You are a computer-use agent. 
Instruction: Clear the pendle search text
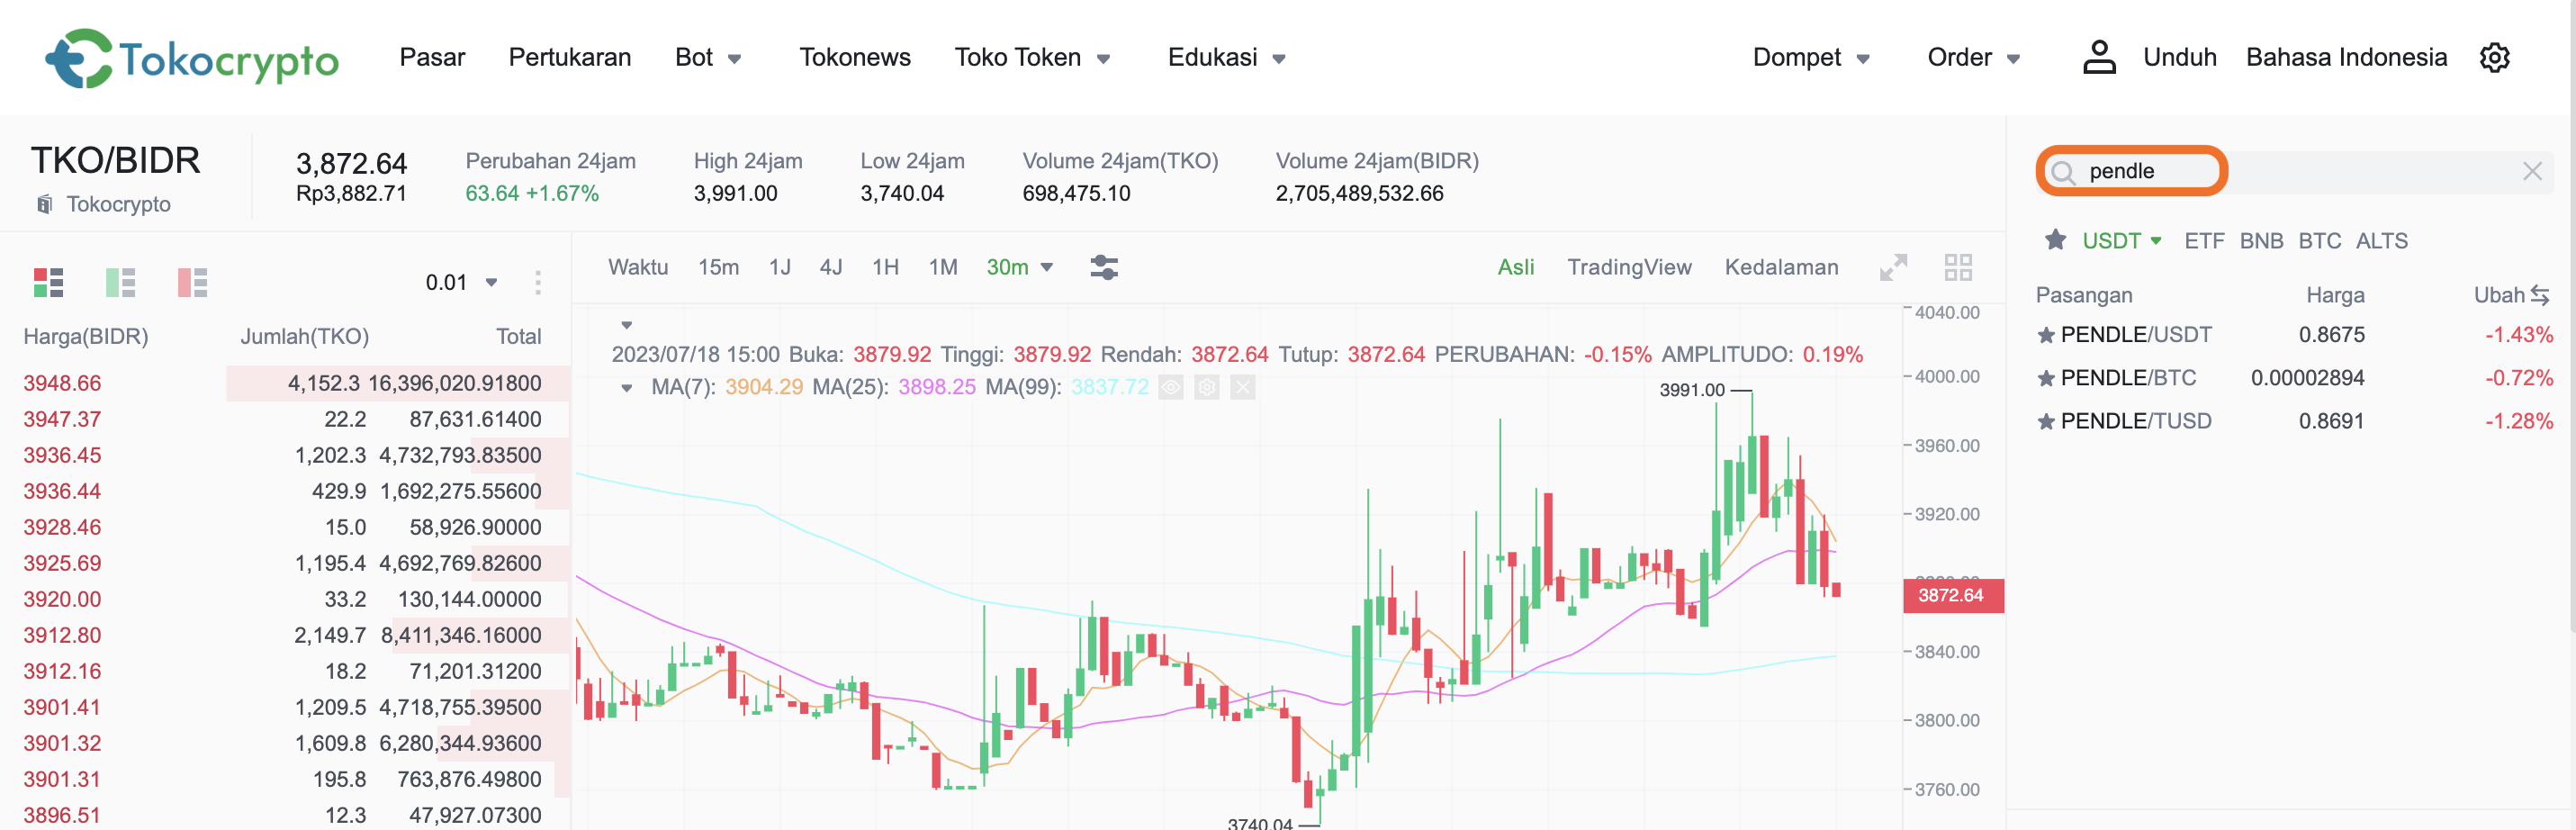[x=2531, y=171]
